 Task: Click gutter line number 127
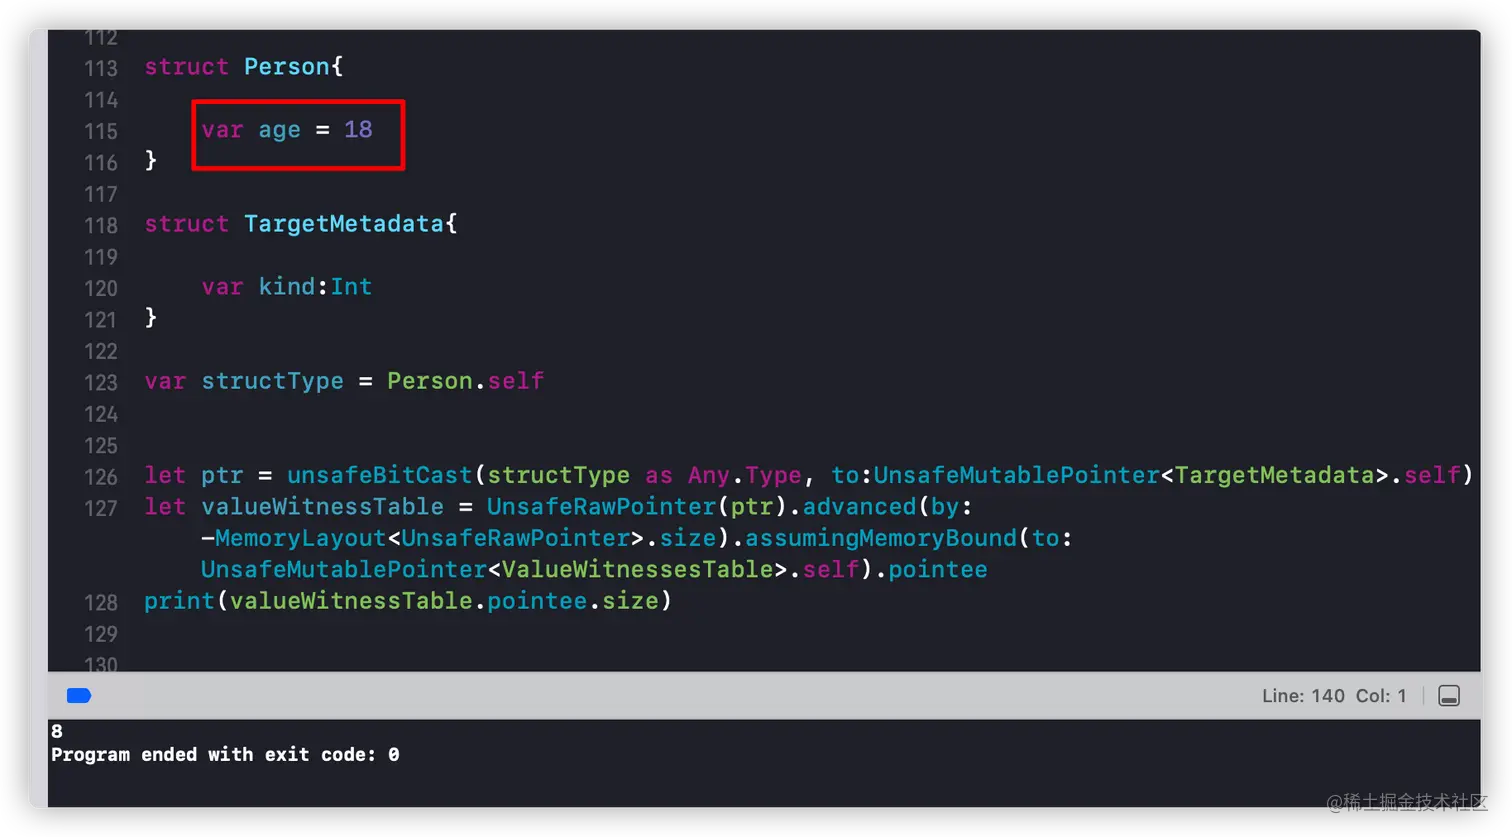pyautogui.click(x=101, y=508)
